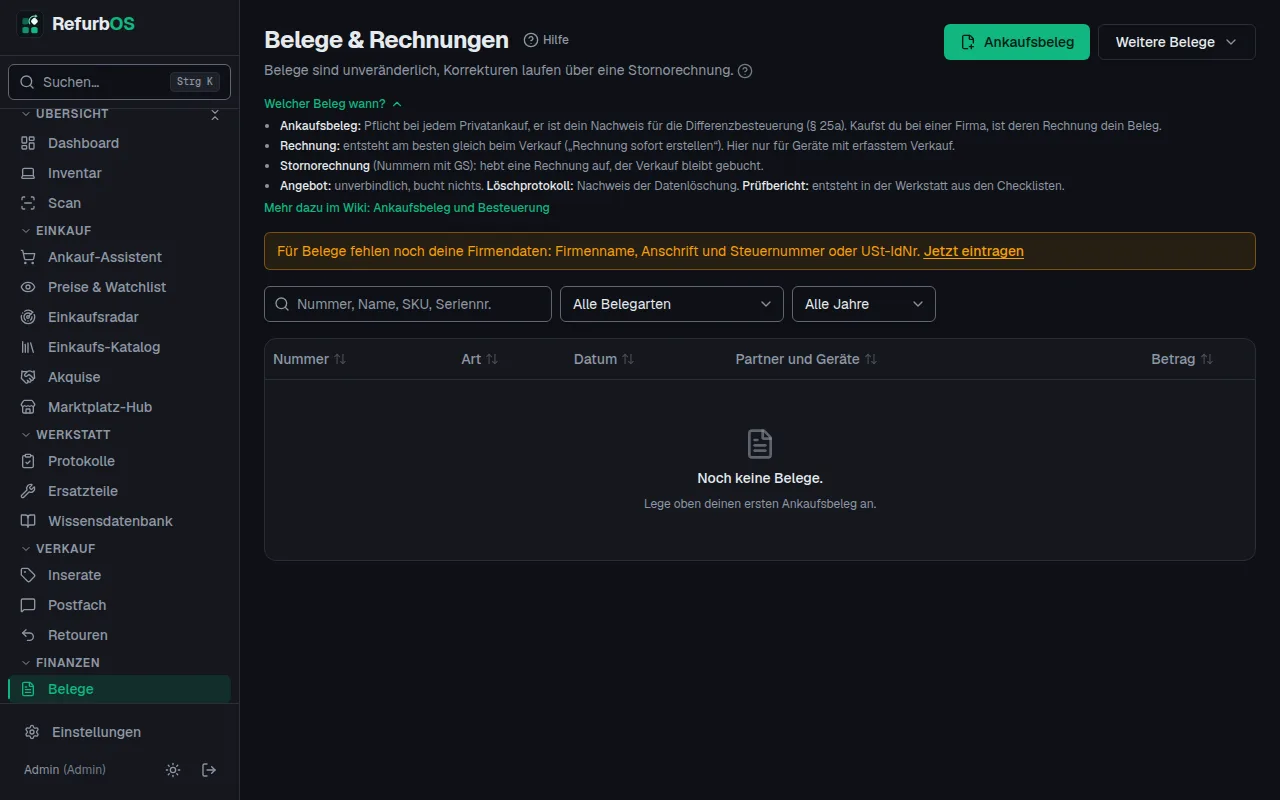This screenshot has width=1280, height=800.
Task: Click the clipboard icon for Protokolle
Action: tap(28, 461)
